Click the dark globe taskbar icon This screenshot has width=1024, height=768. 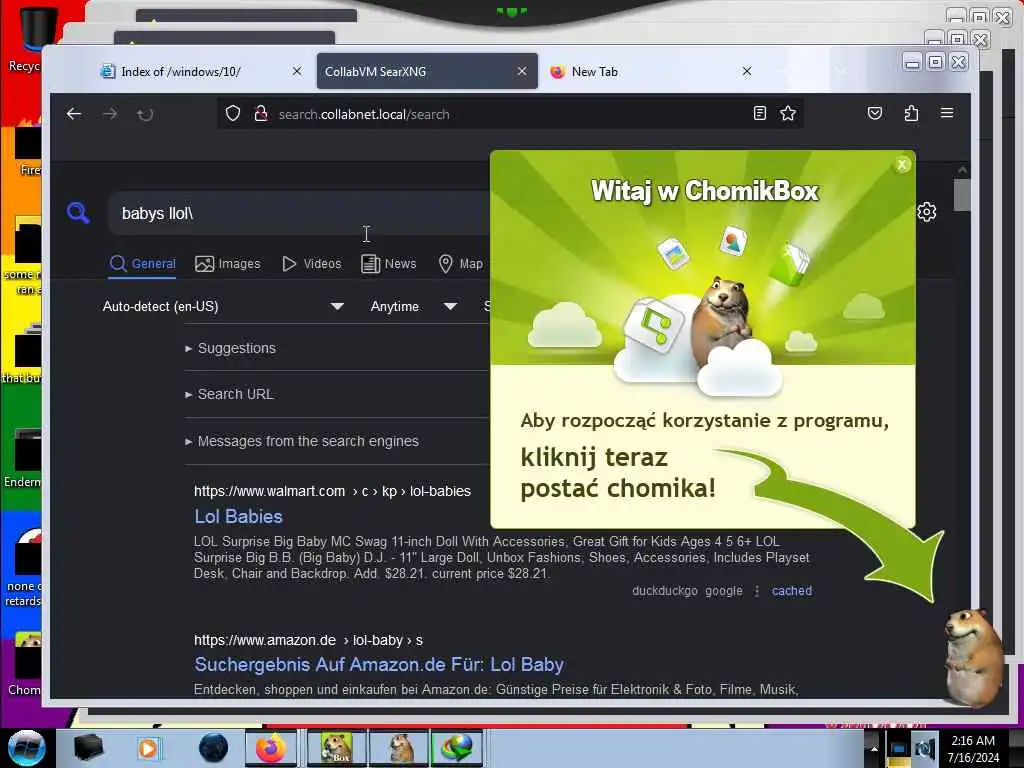[x=213, y=748]
